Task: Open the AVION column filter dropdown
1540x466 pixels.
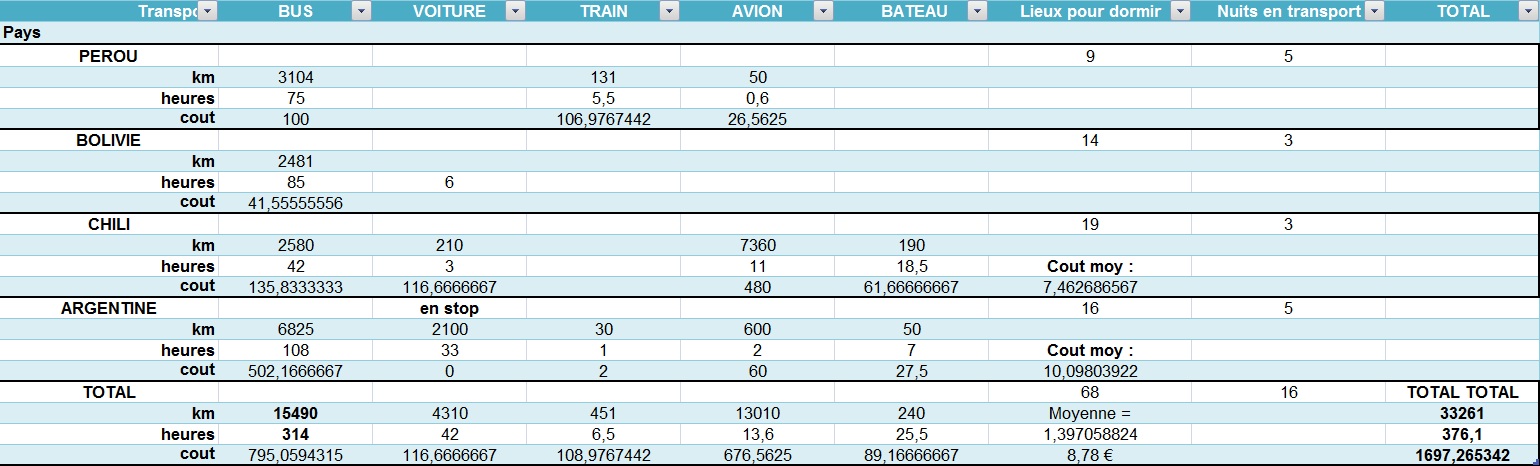Action: pyautogui.click(x=823, y=12)
